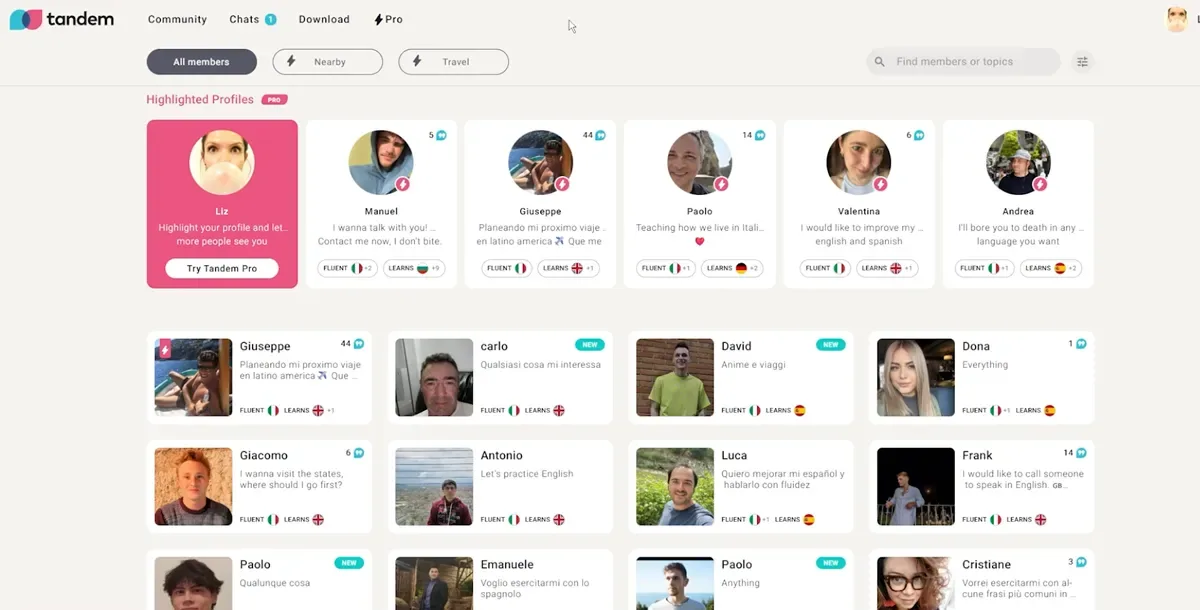
Task: Switch to the Nearby filter
Action: [328, 62]
